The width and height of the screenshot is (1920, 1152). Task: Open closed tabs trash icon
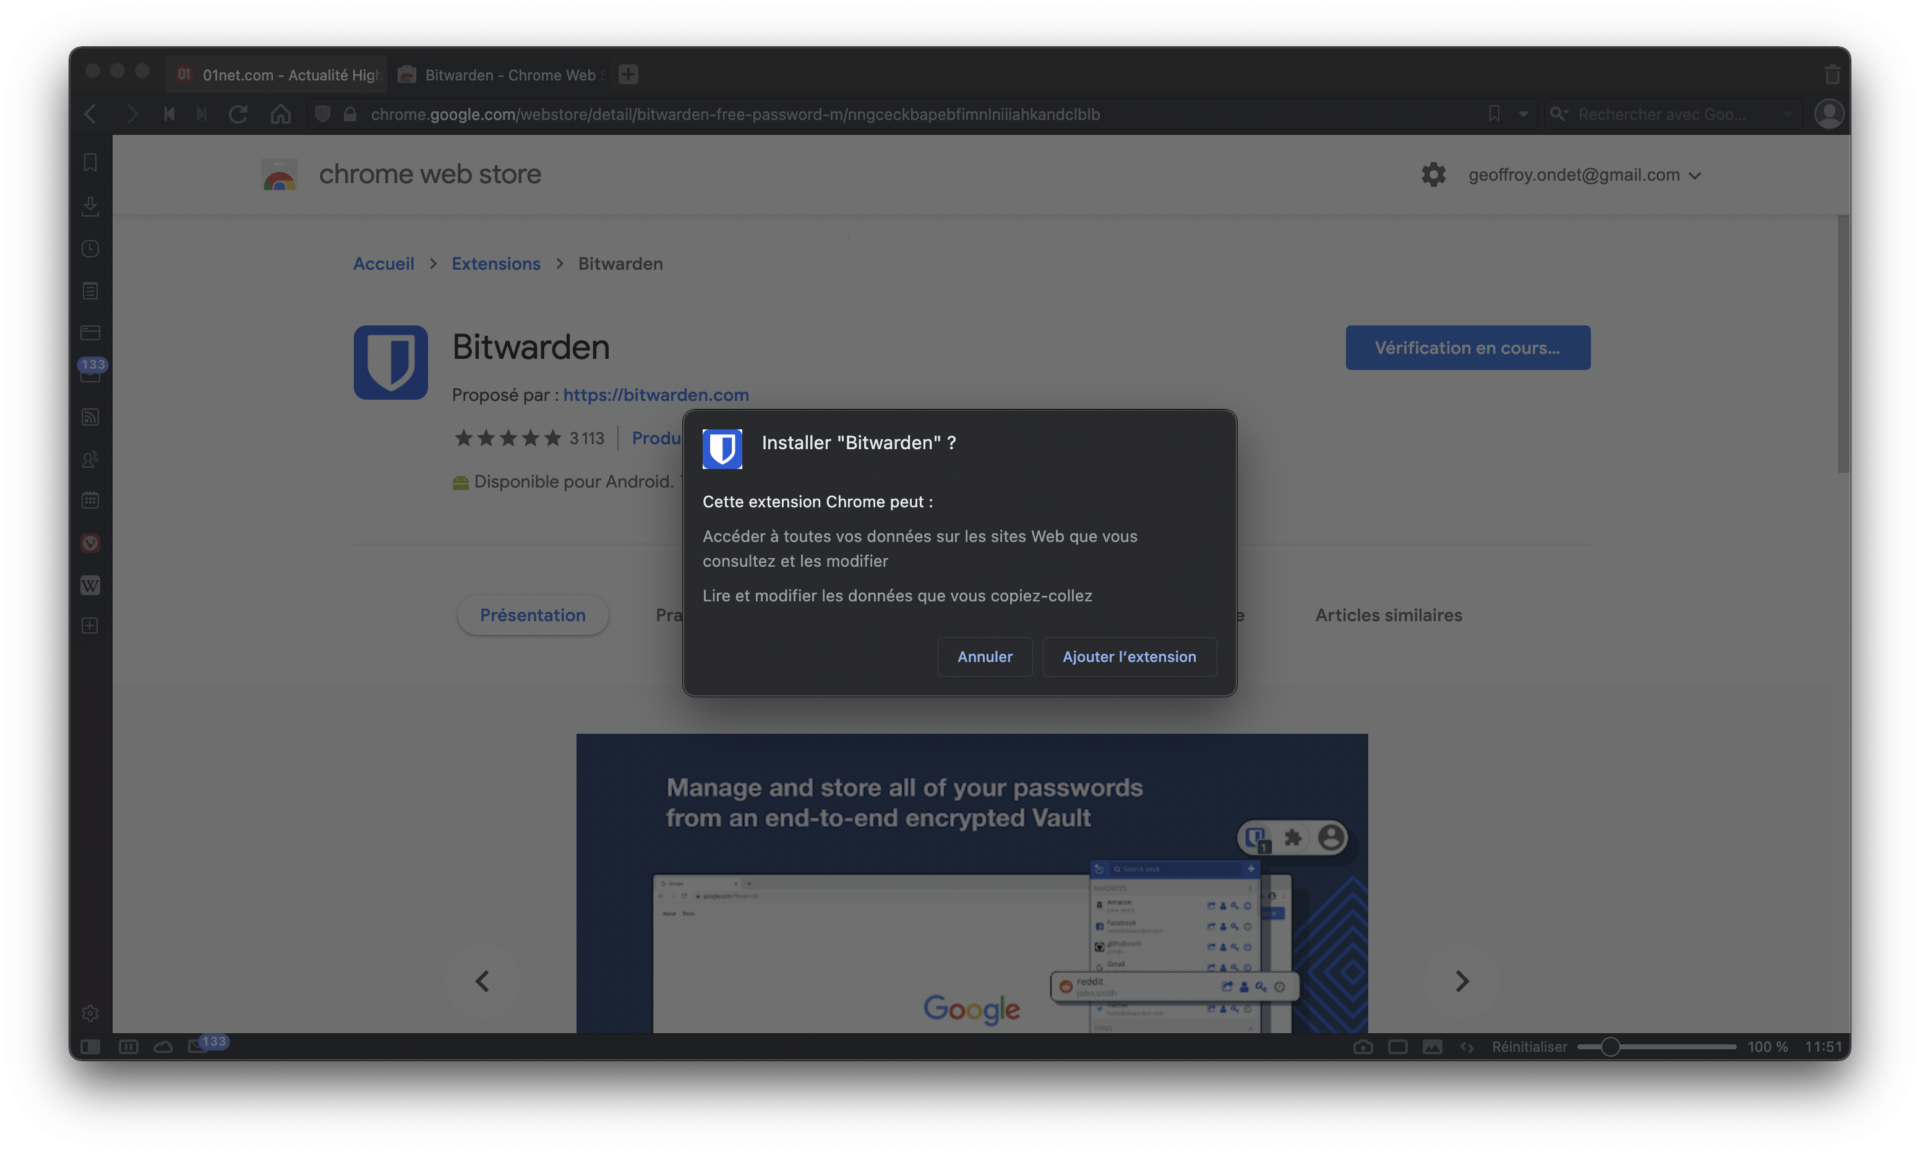click(x=1832, y=75)
